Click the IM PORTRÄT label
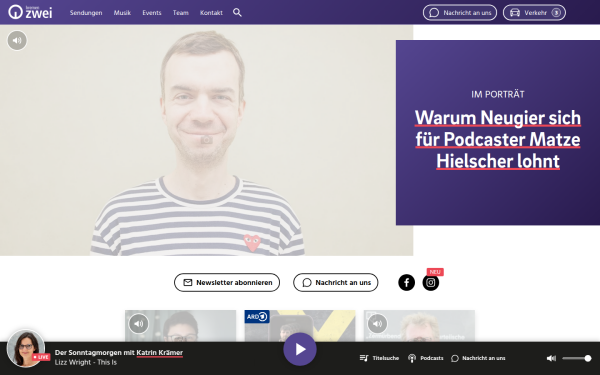This screenshot has width=600, height=375. click(498, 95)
